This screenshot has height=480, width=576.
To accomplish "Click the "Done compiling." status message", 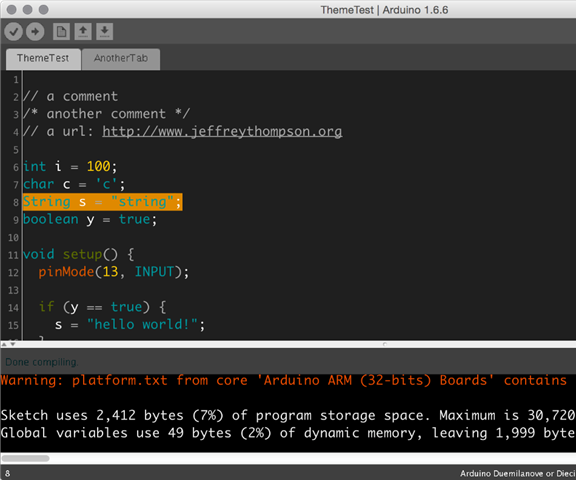I will pyautogui.click(x=41, y=362).
